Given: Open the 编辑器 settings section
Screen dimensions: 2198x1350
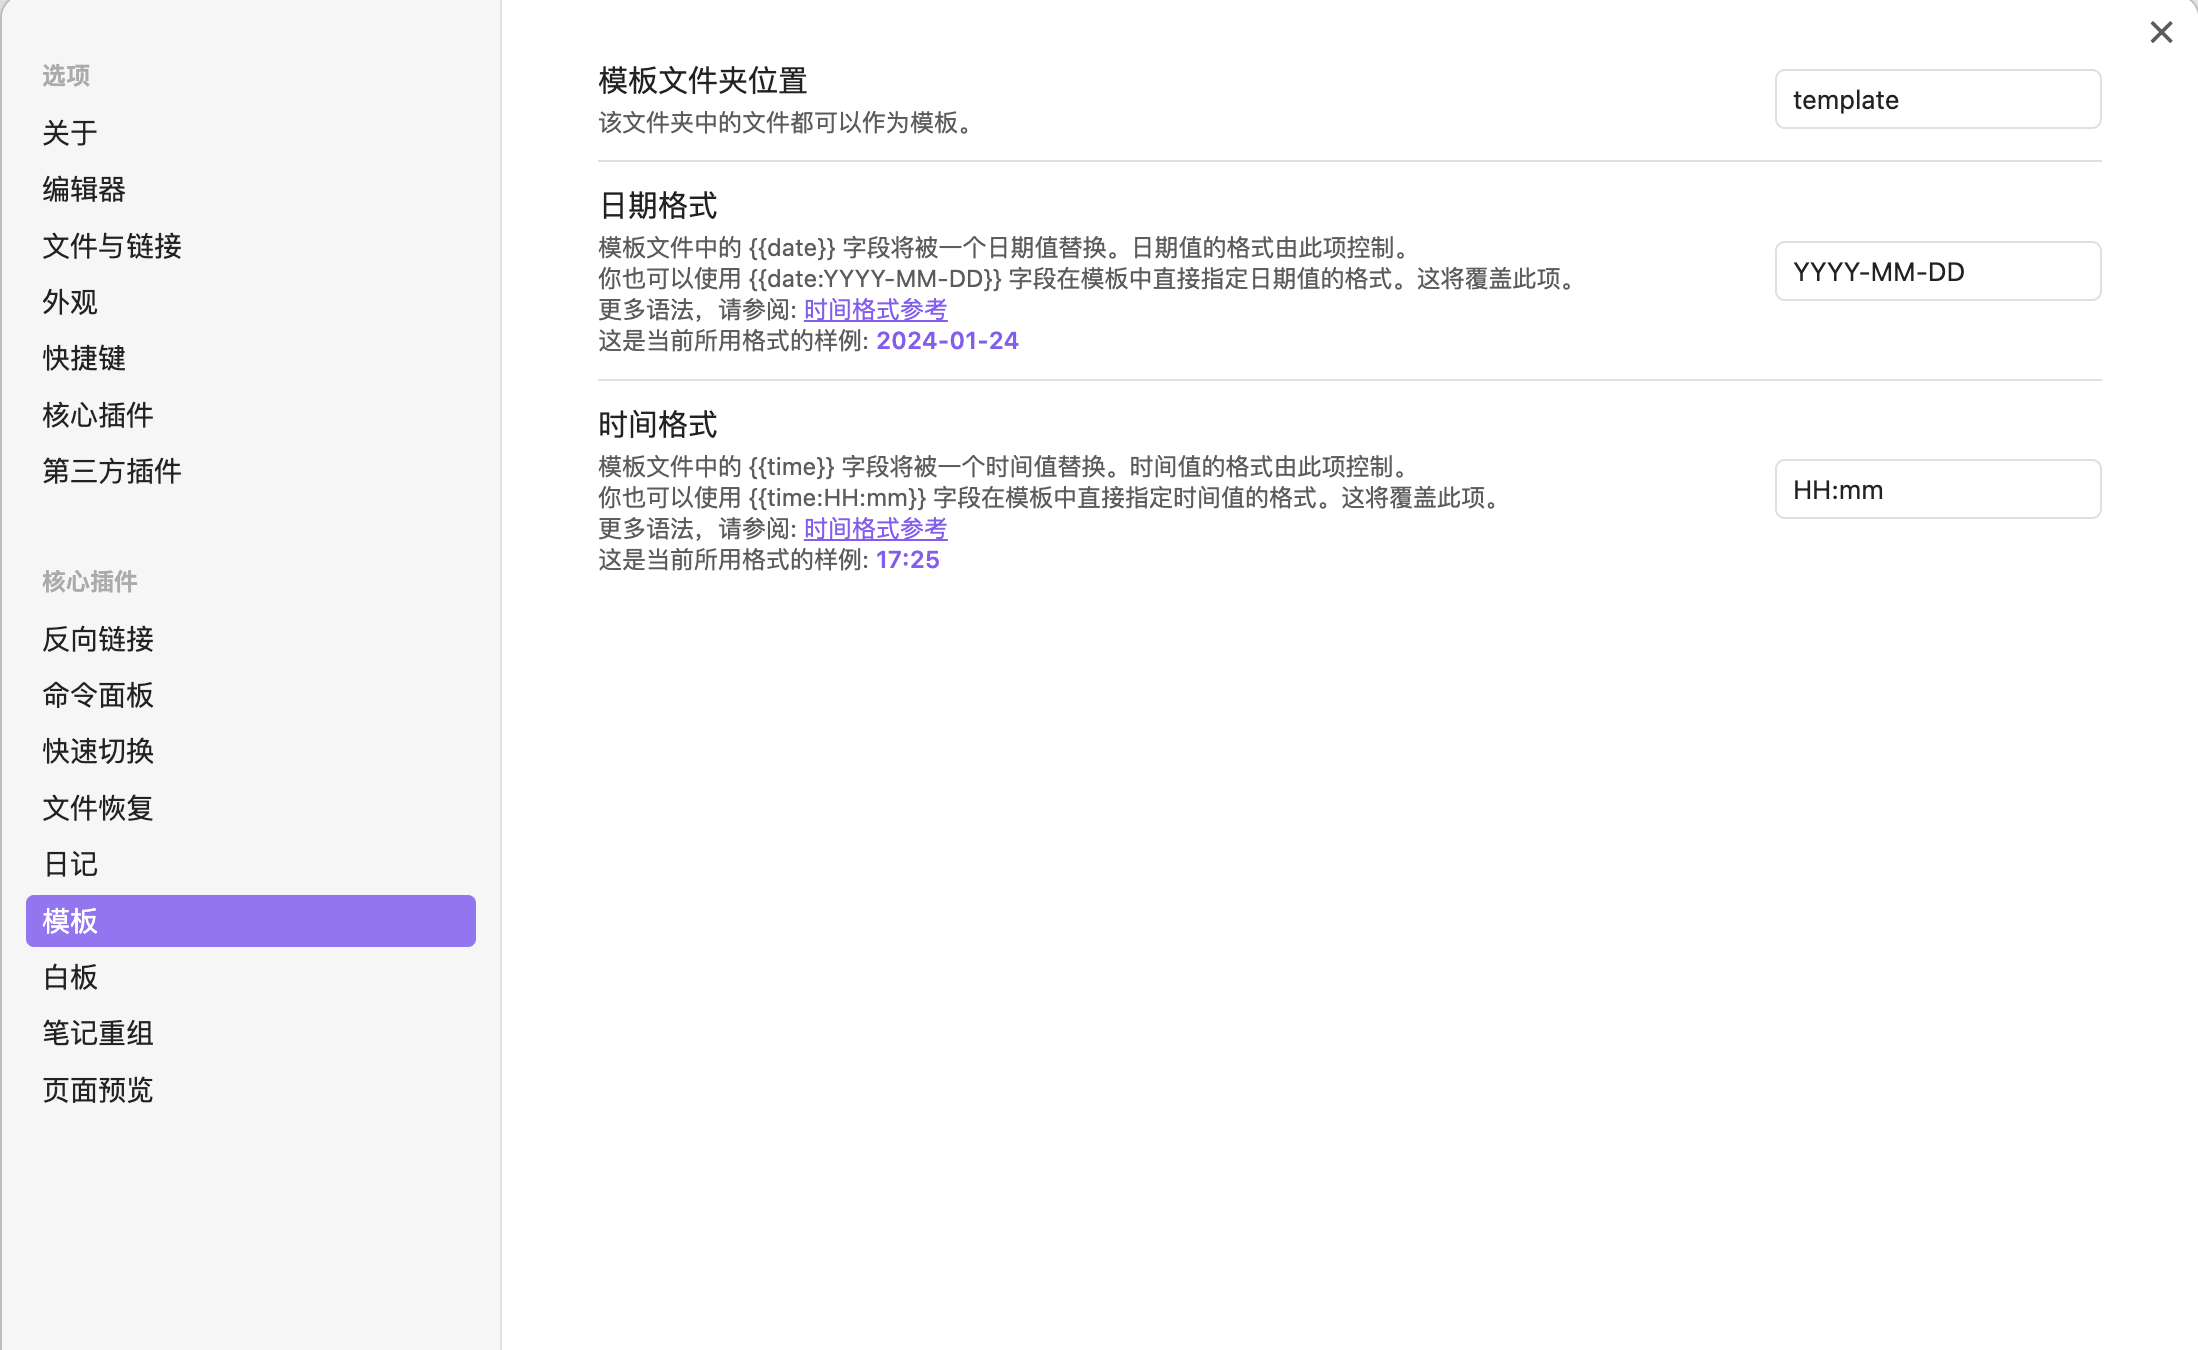Looking at the screenshot, I should [x=84, y=189].
